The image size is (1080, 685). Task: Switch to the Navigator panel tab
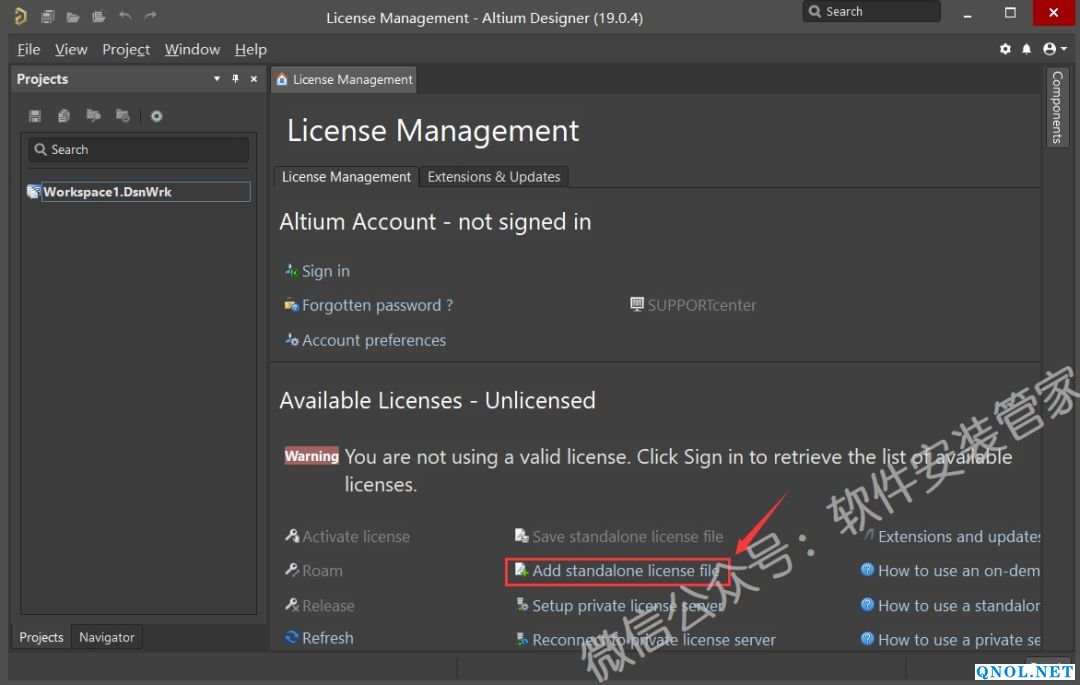pyautogui.click(x=107, y=637)
